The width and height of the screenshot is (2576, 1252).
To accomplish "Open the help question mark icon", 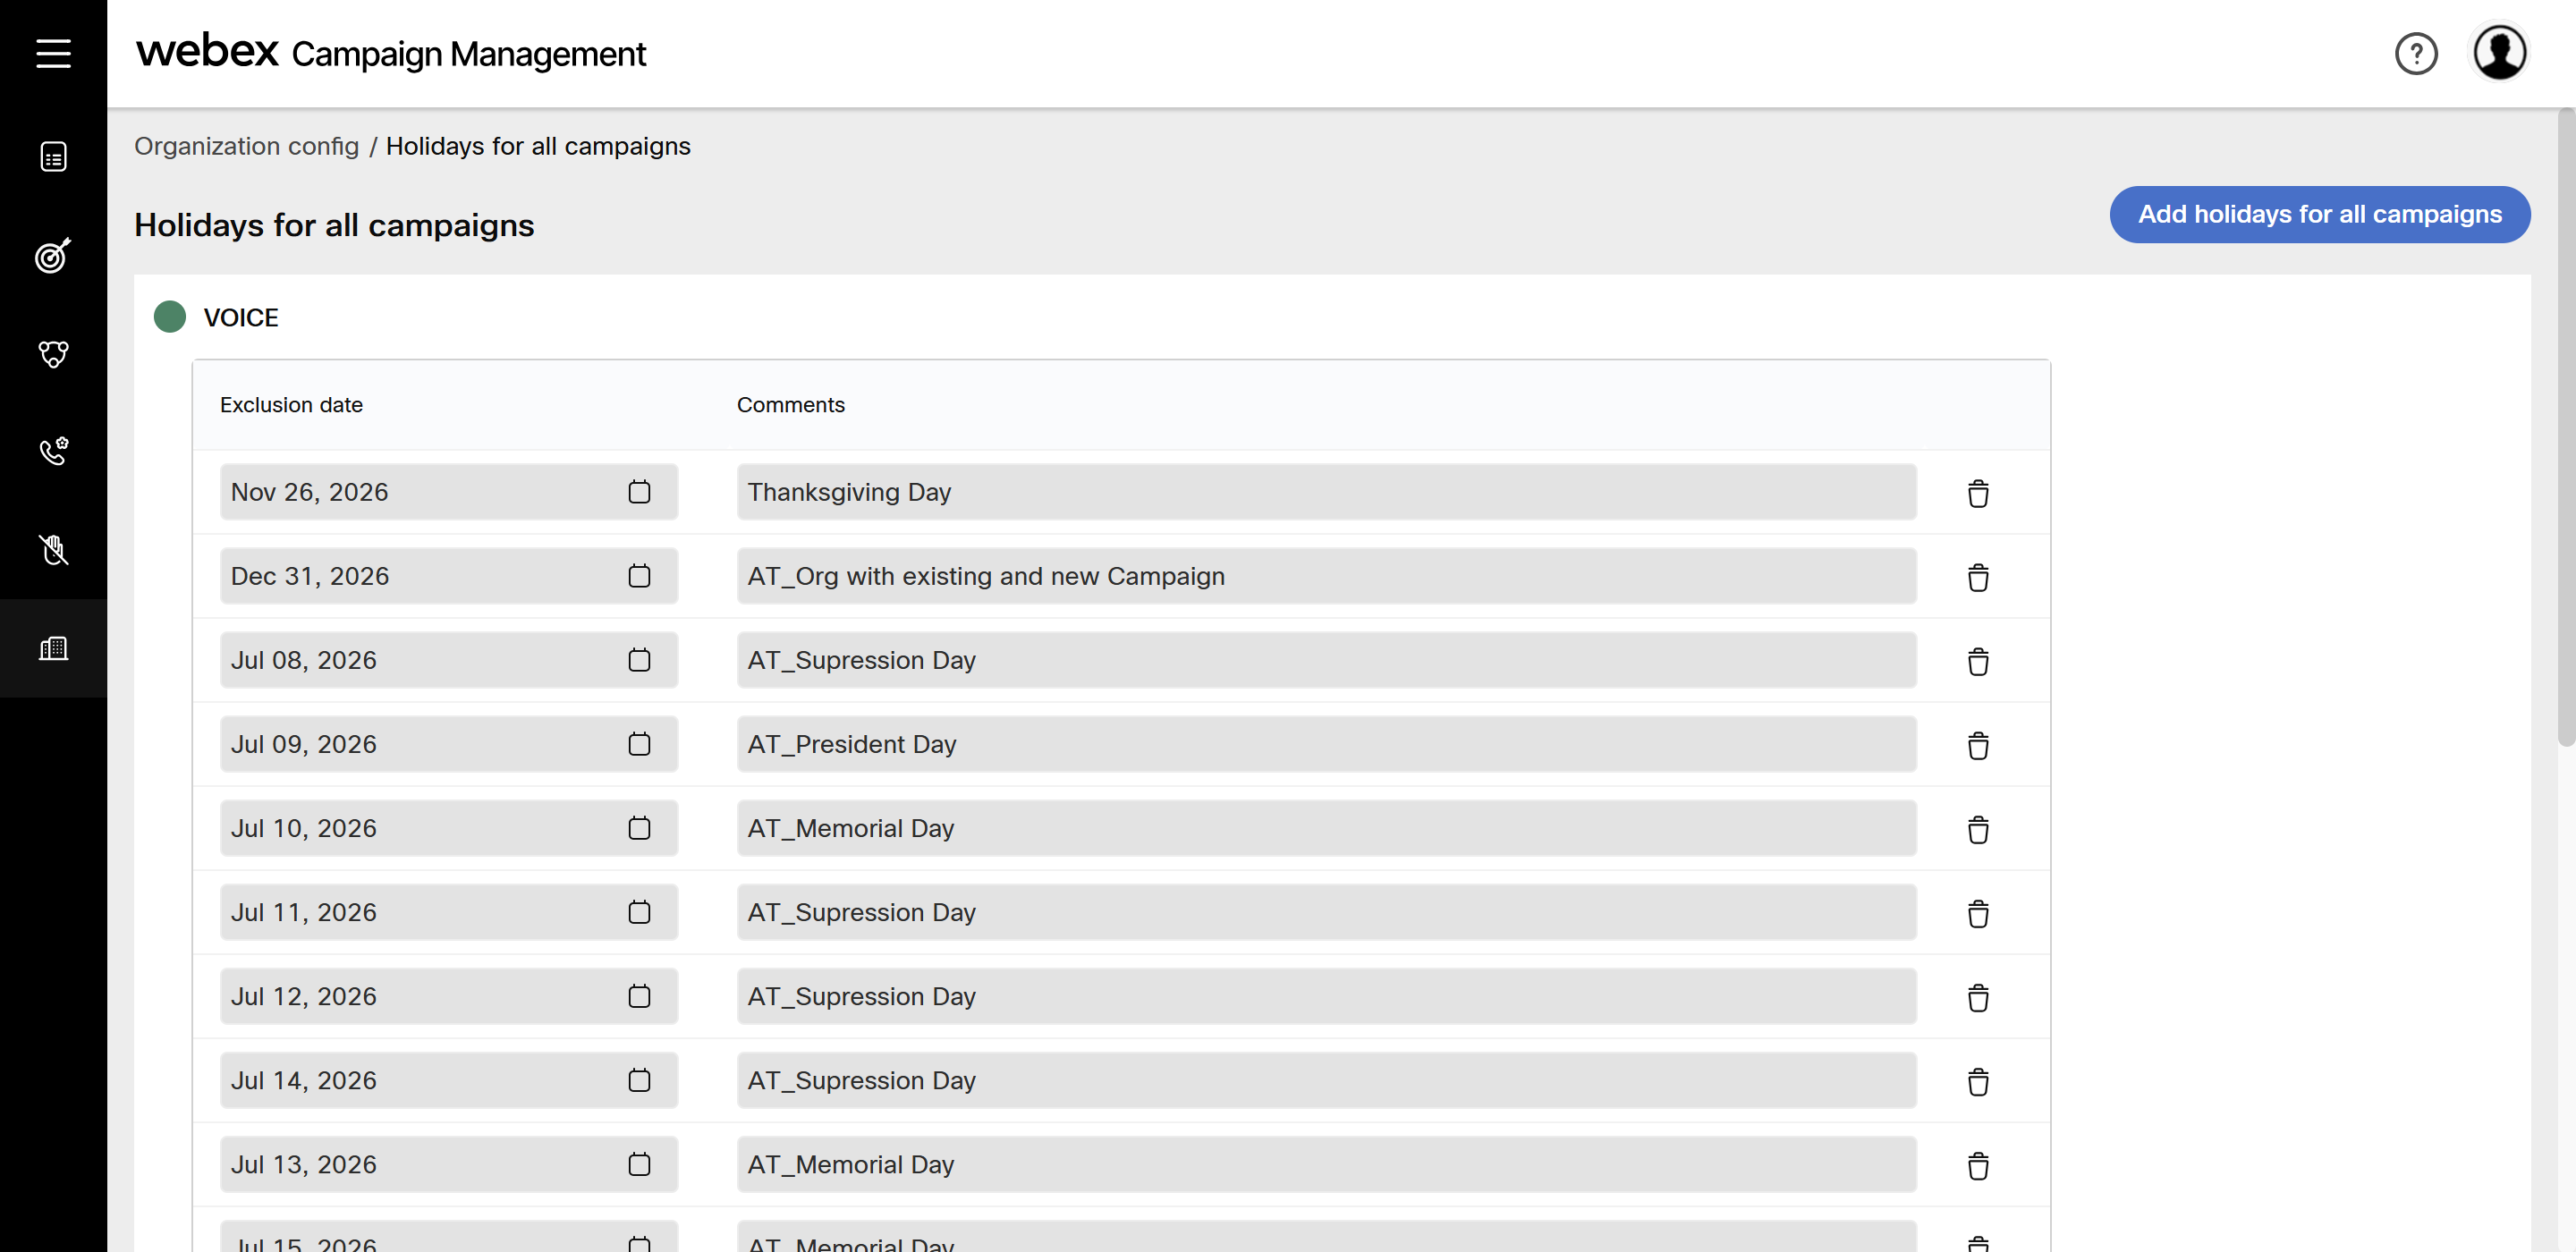I will [2416, 53].
